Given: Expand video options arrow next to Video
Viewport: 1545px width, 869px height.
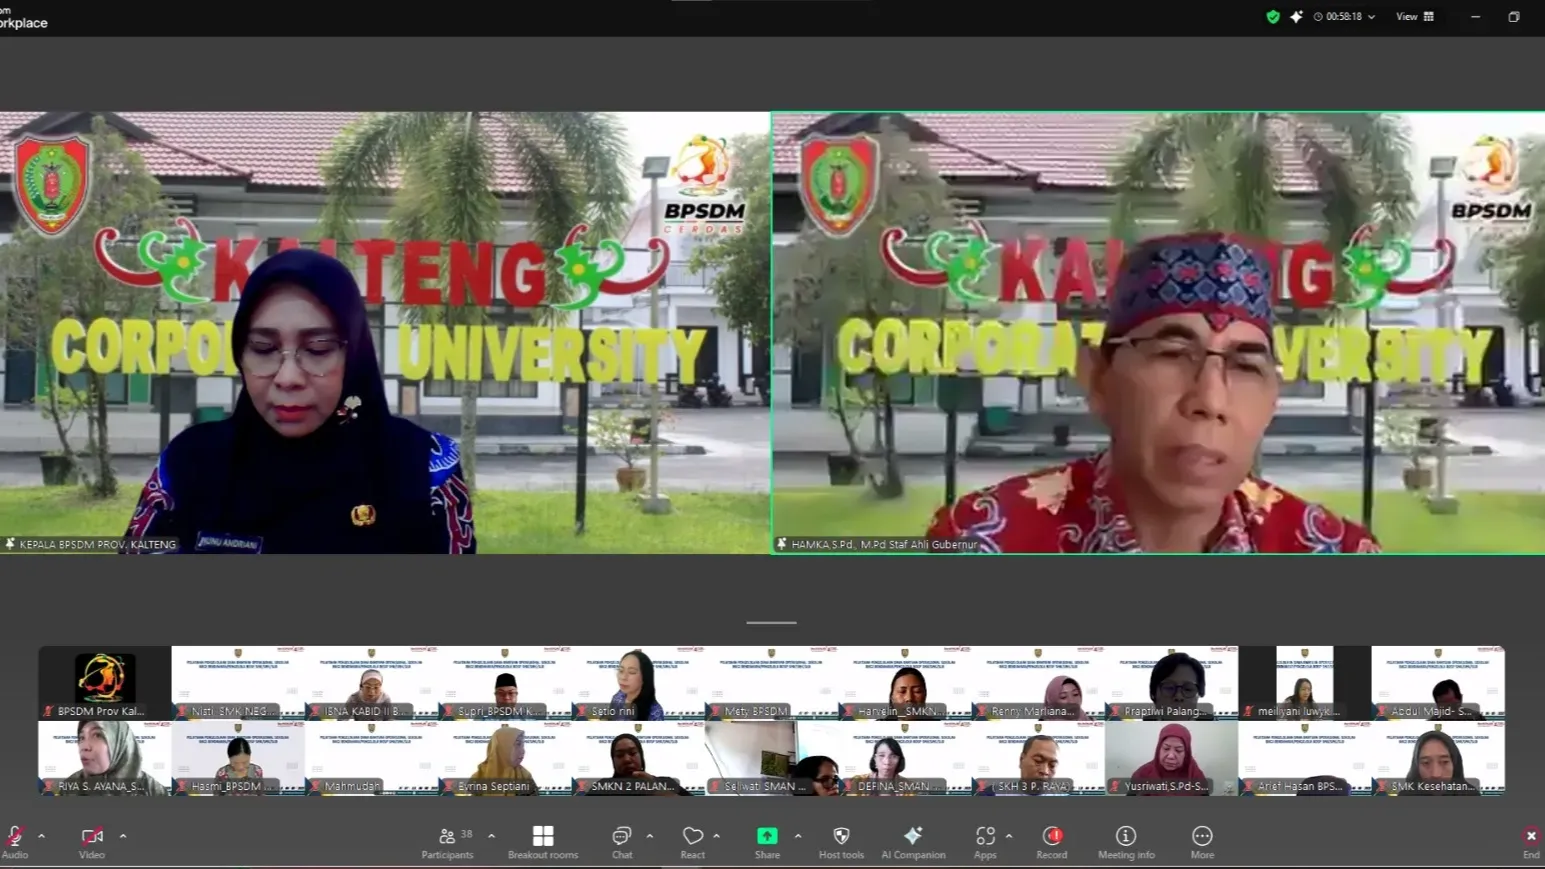Looking at the screenshot, I should 123,836.
